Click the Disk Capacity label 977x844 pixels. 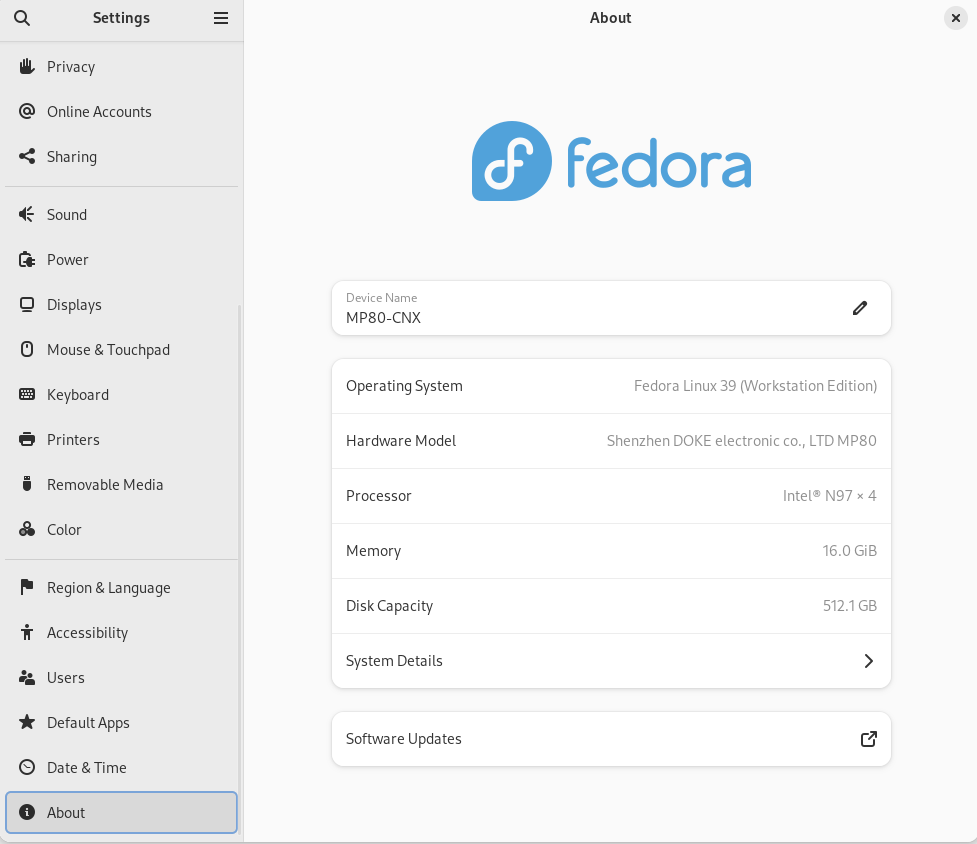click(x=389, y=606)
